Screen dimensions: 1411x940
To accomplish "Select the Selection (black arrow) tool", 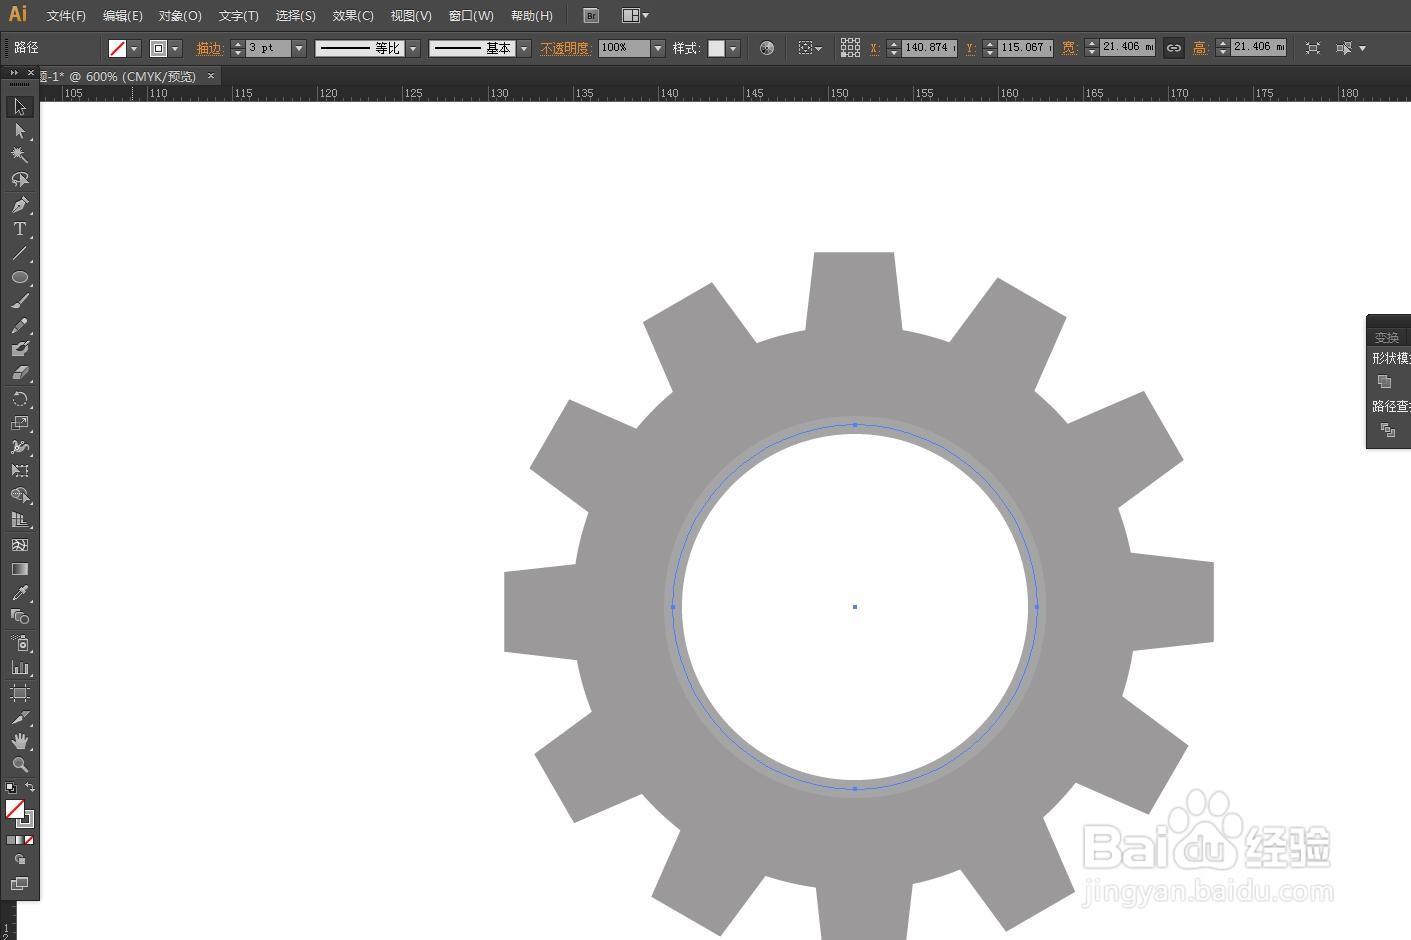I will (19, 107).
